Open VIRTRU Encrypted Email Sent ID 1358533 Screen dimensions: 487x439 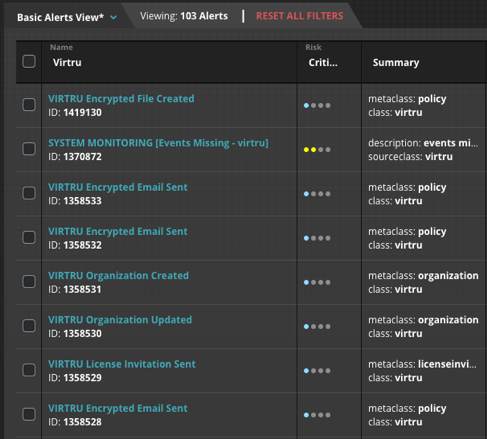pyautogui.click(x=118, y=187)
